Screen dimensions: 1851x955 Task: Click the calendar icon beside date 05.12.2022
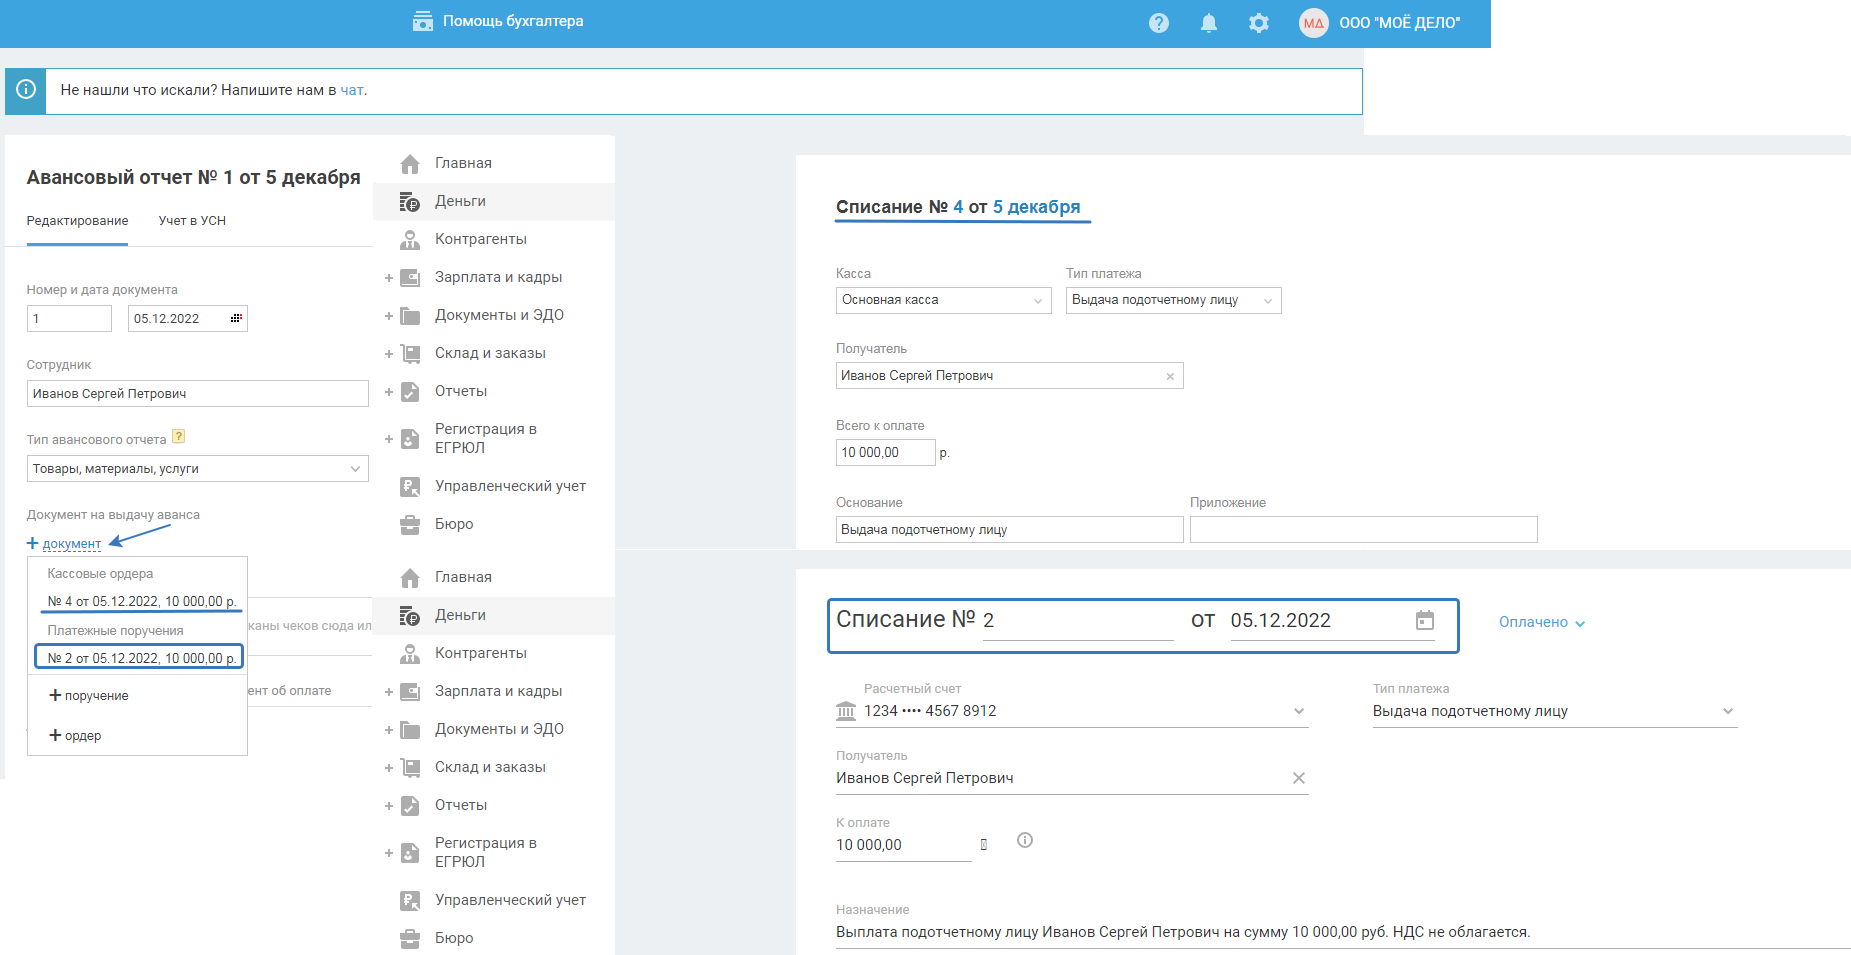click(x=1424, y=620)
